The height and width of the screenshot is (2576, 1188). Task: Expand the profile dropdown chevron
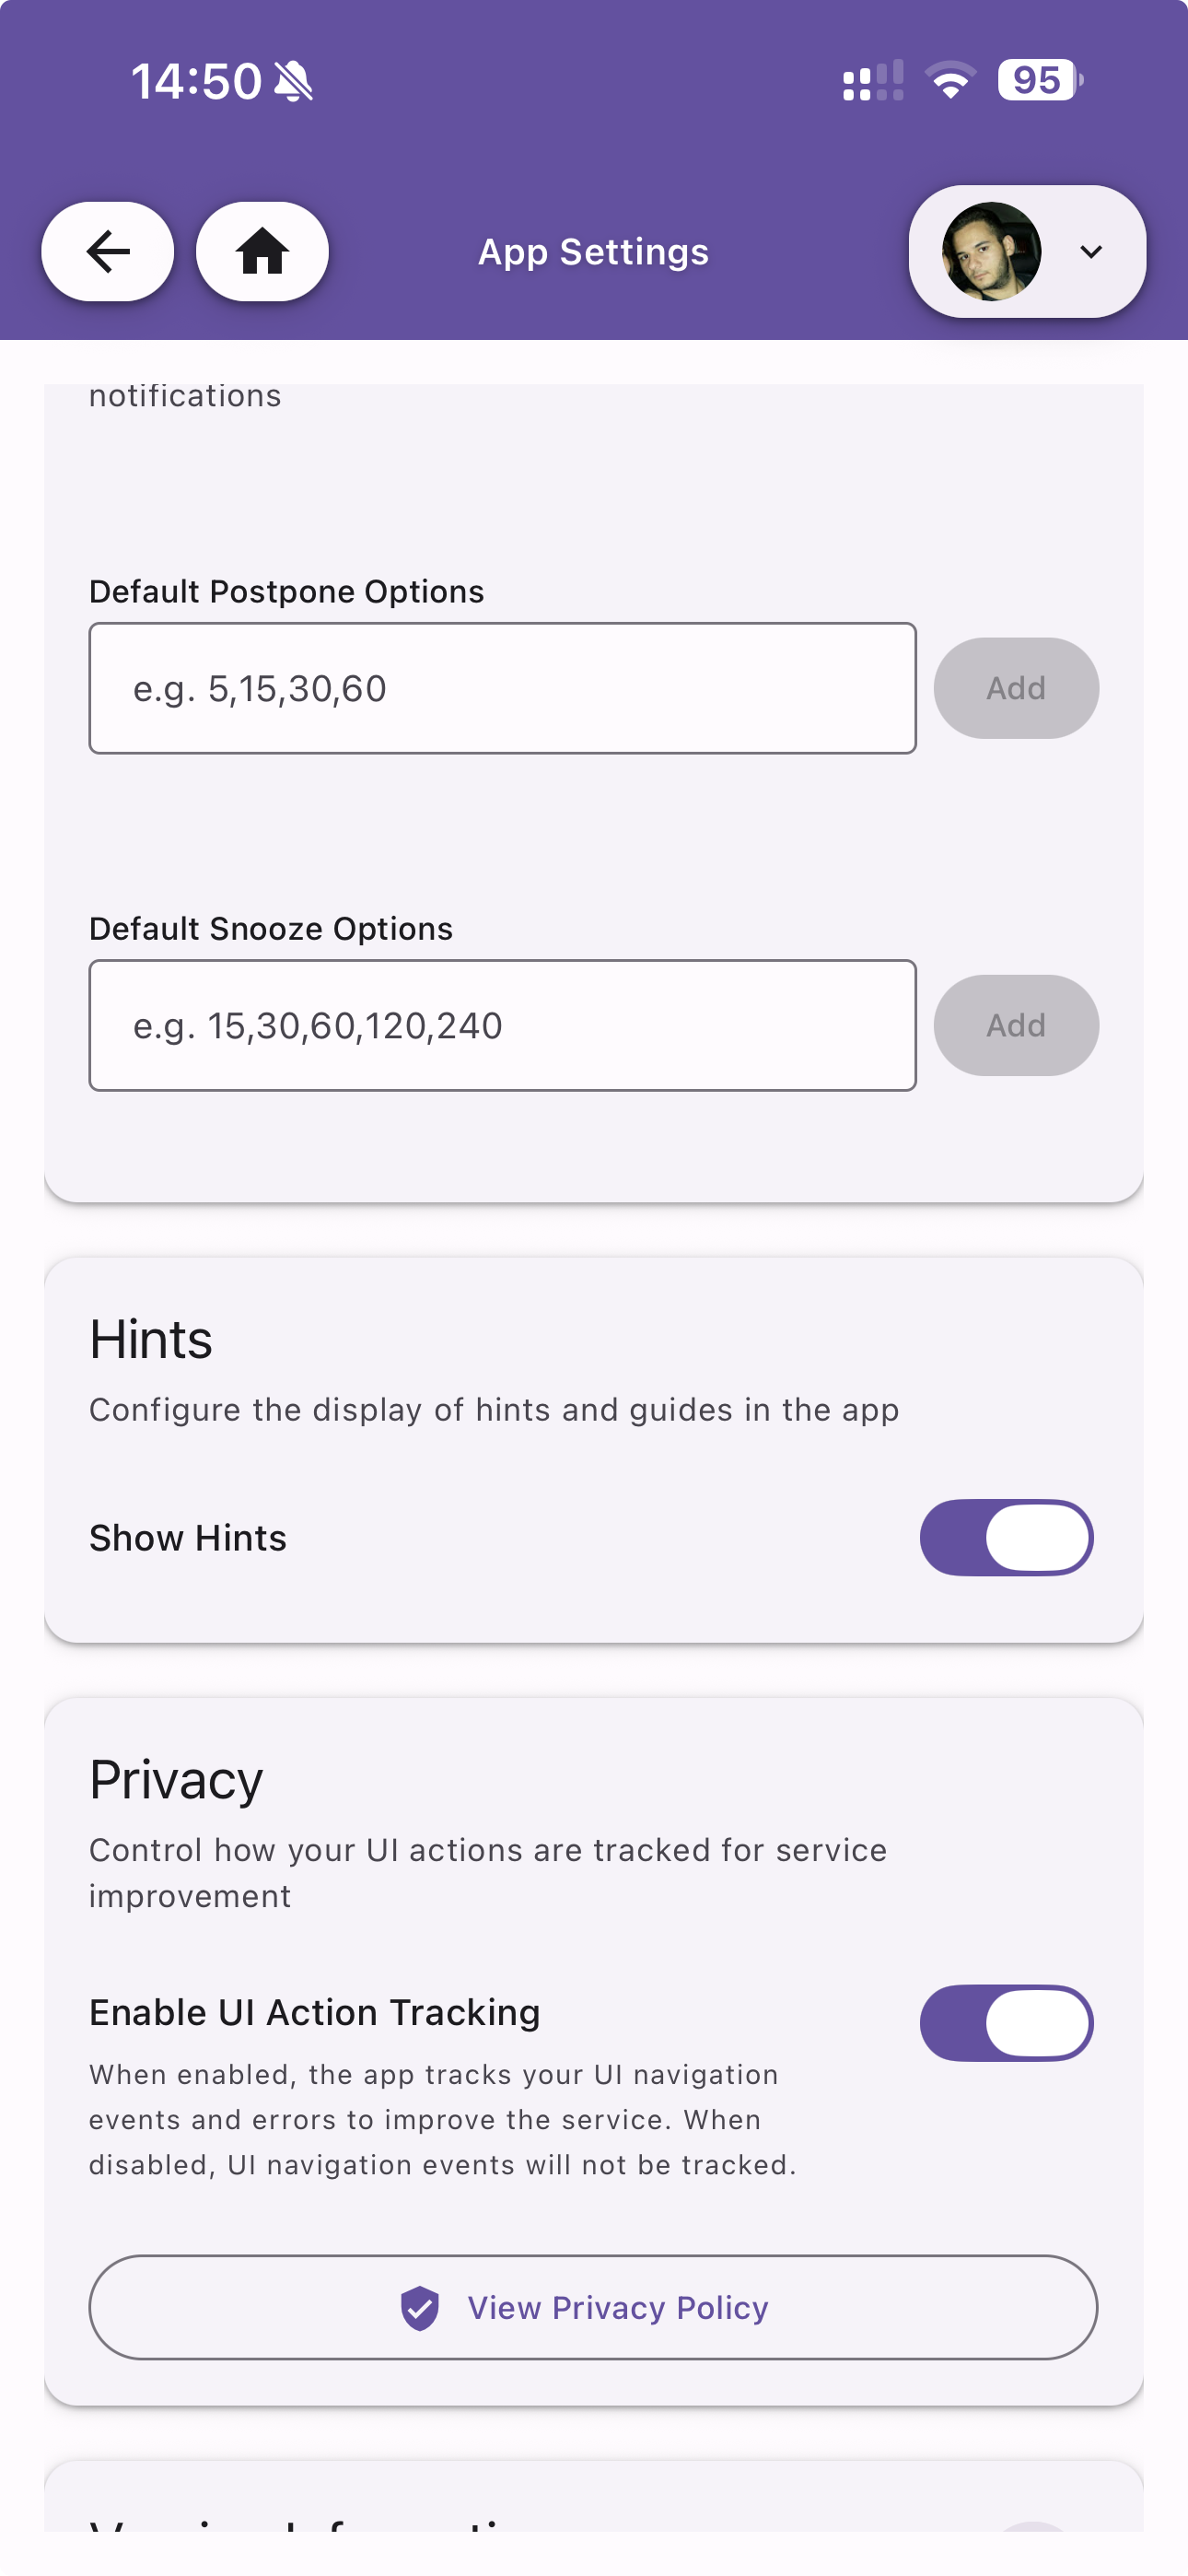[1091, 252]
